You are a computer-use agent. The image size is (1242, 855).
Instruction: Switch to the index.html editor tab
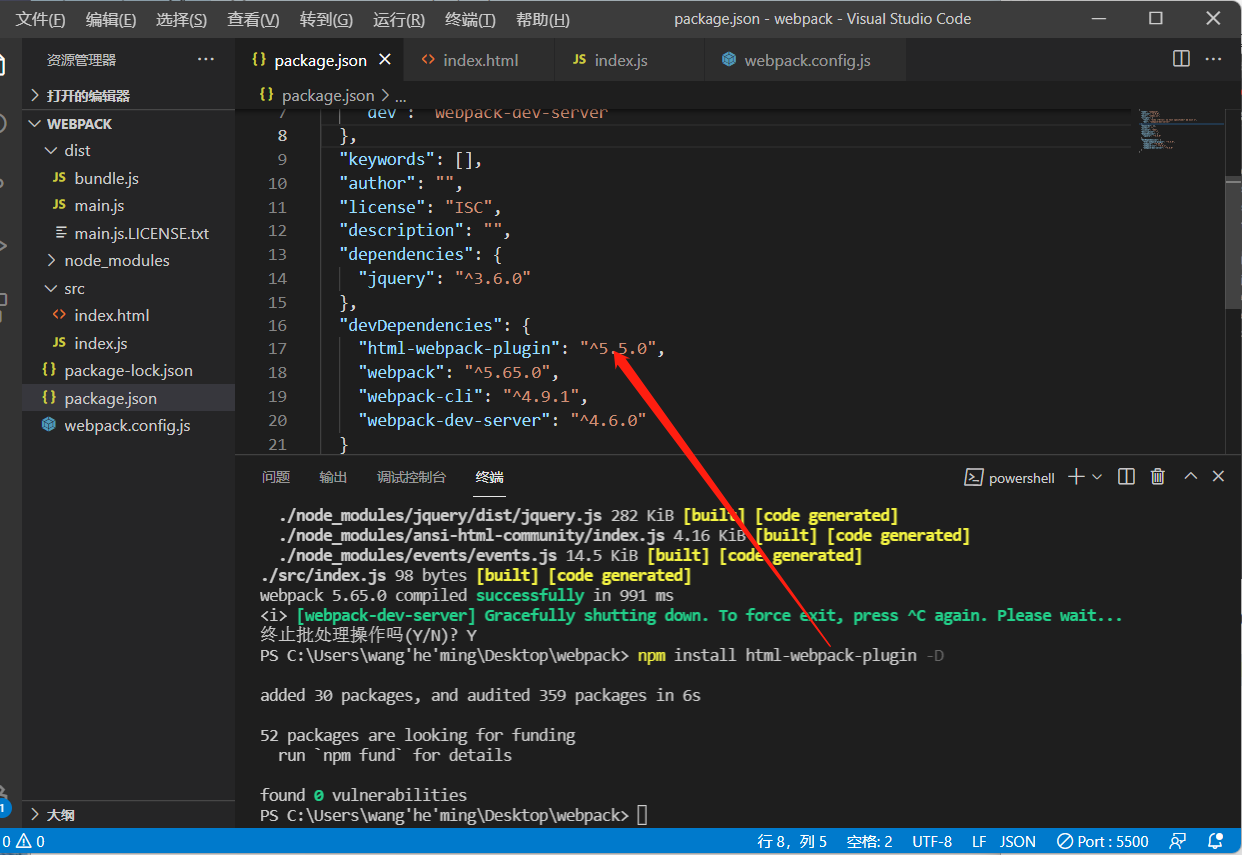478,60
